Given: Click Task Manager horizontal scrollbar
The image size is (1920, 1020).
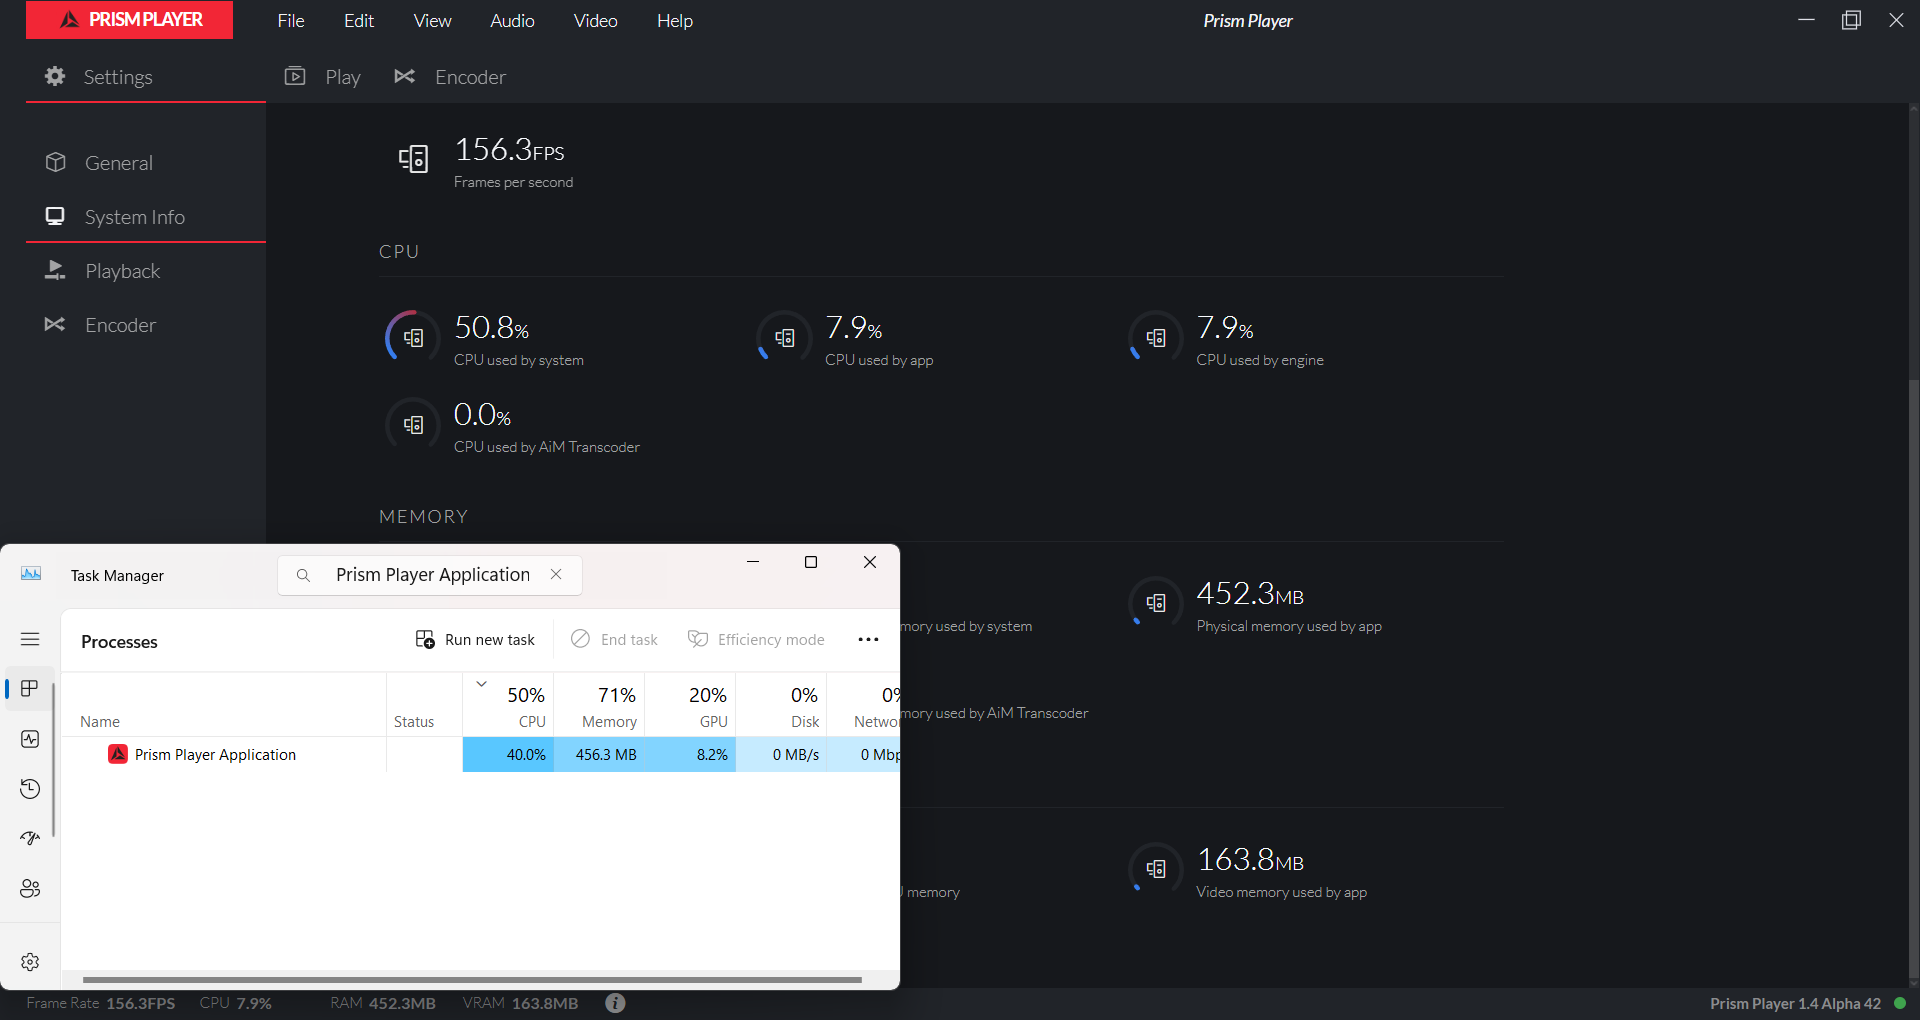Looking at the screenshot, I should click(x=472, y=980).
